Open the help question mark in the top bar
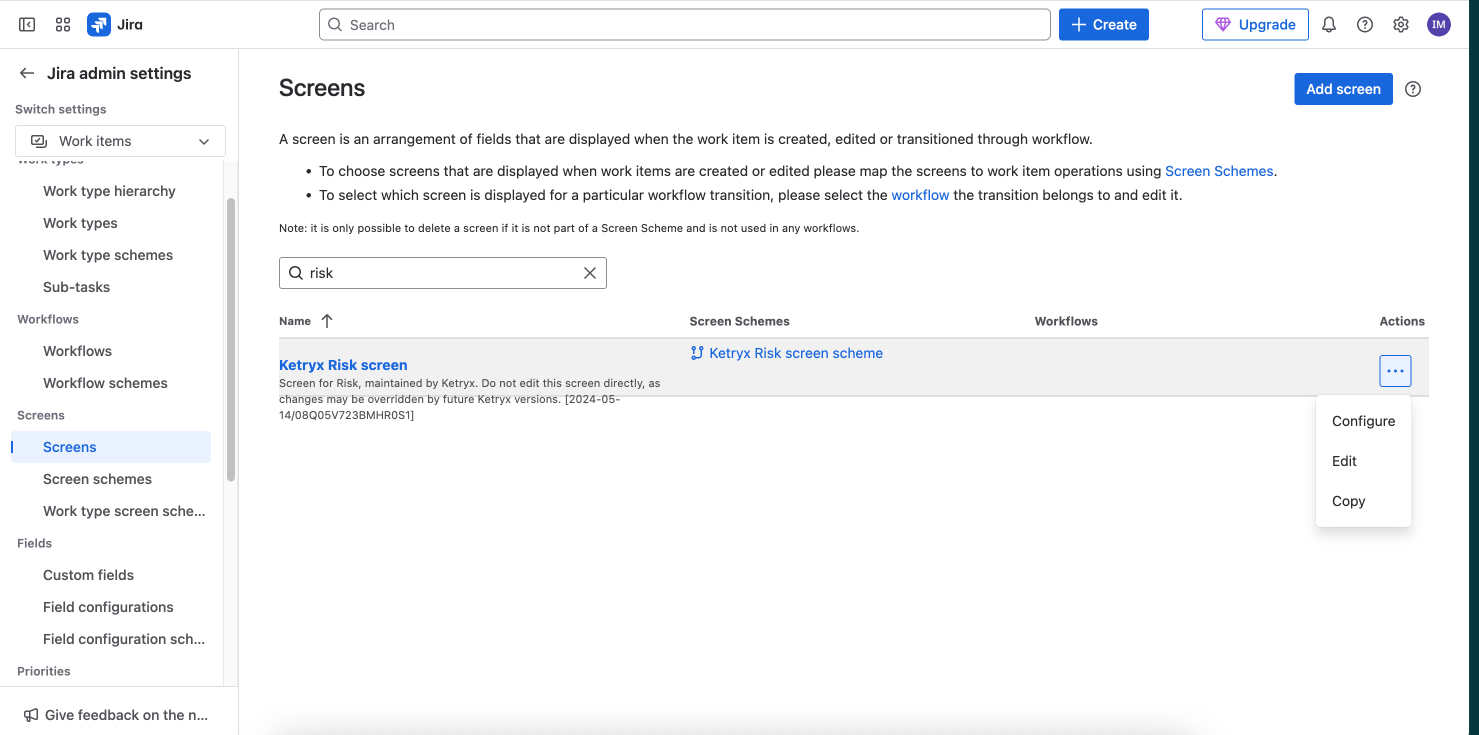This screenshot has height=735, width=1479. tap(1365, 25)
